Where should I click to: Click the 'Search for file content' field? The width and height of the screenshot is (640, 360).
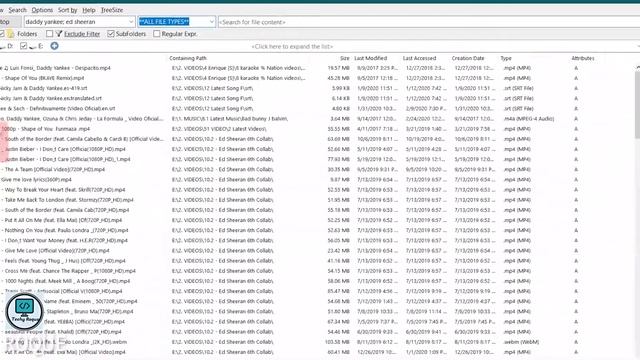click(429, 22)
